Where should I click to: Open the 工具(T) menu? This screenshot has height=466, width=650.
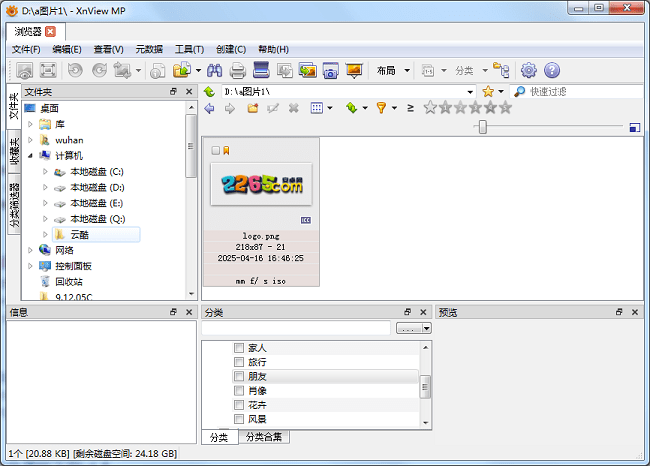point(189,49)
